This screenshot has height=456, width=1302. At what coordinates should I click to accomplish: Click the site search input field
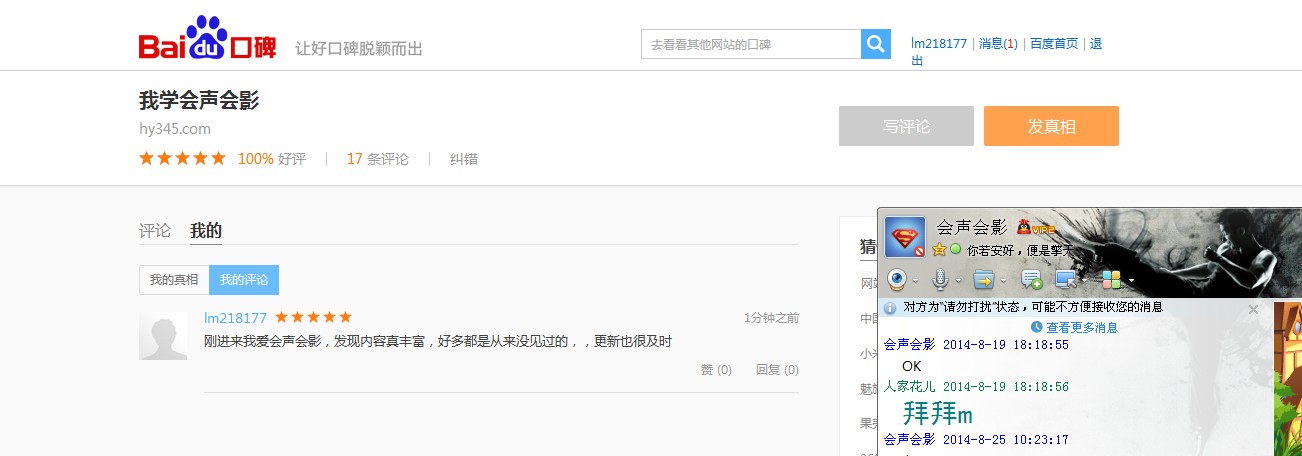[750, 44]
